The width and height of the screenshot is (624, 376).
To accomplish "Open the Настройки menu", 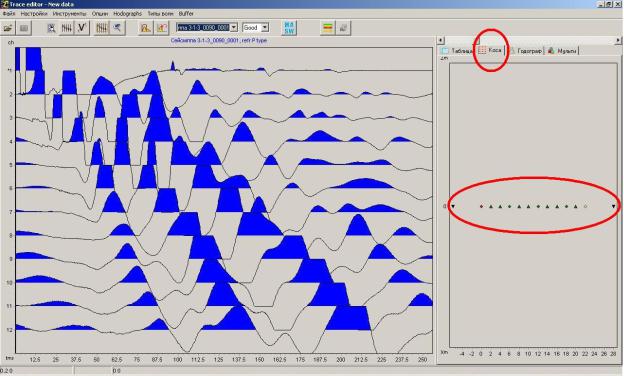I will [34, 14].
